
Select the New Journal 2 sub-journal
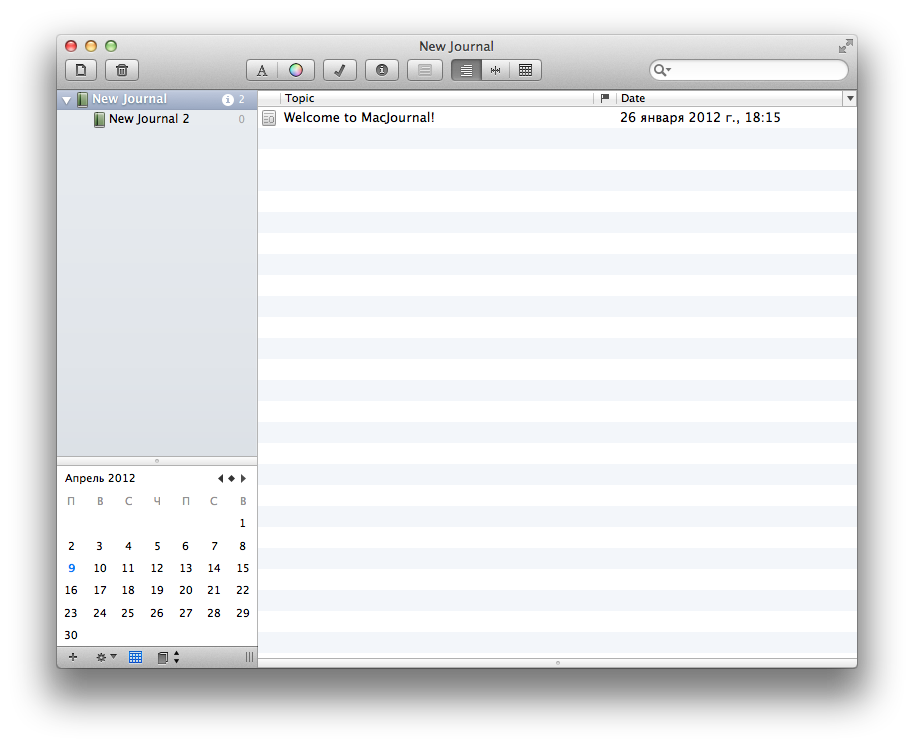[157, 119]
